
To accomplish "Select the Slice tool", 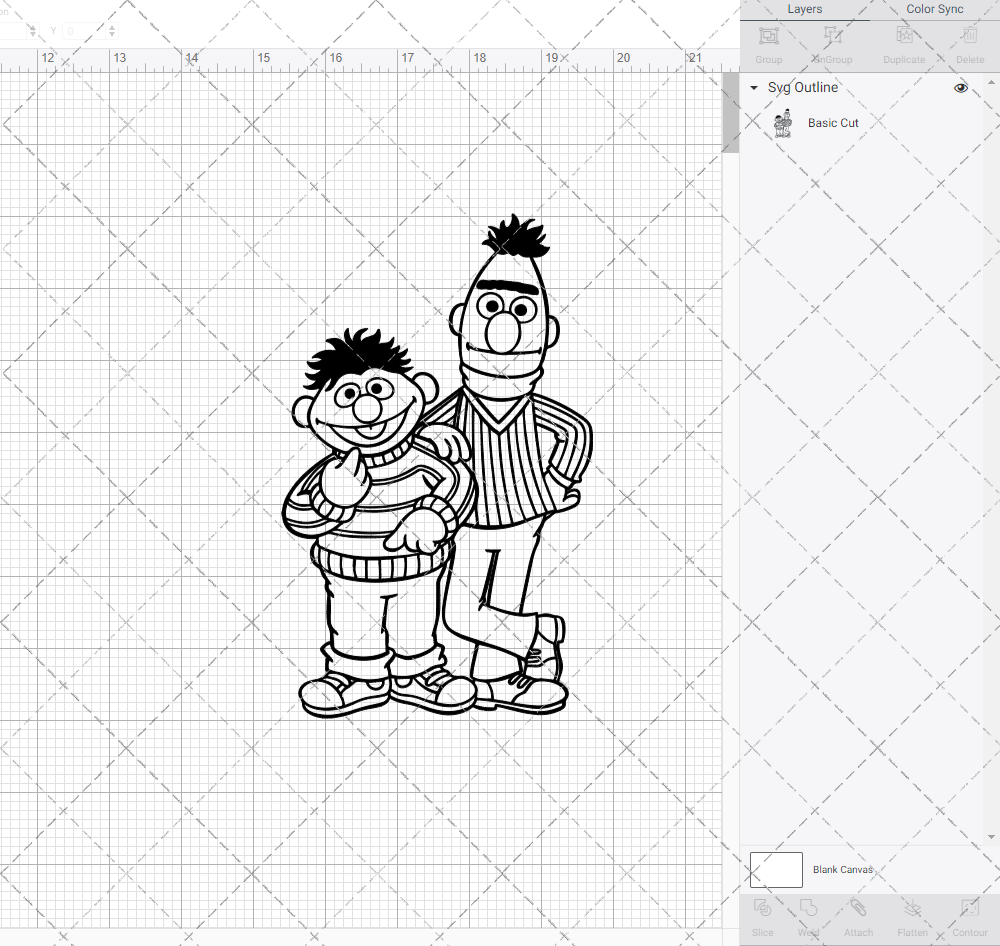I will (762, 915).
